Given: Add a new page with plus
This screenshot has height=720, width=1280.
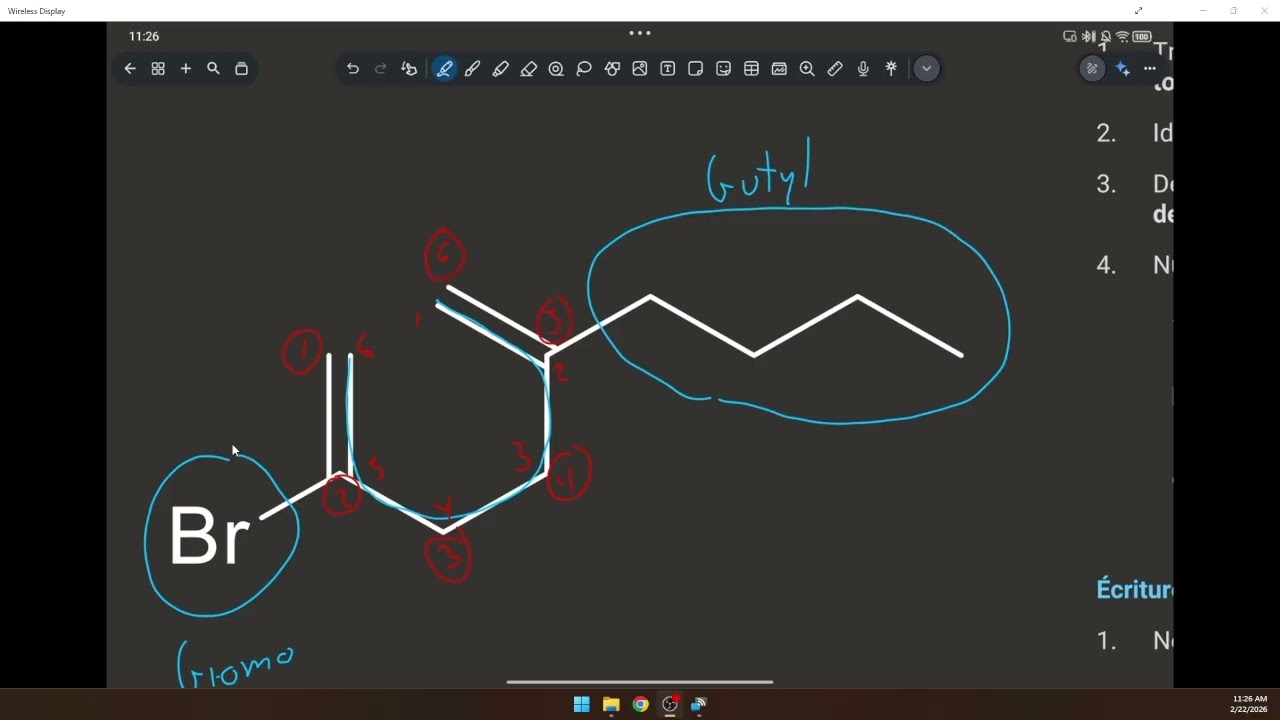Looking at the screenshot, I should click(x=185, y=69).
